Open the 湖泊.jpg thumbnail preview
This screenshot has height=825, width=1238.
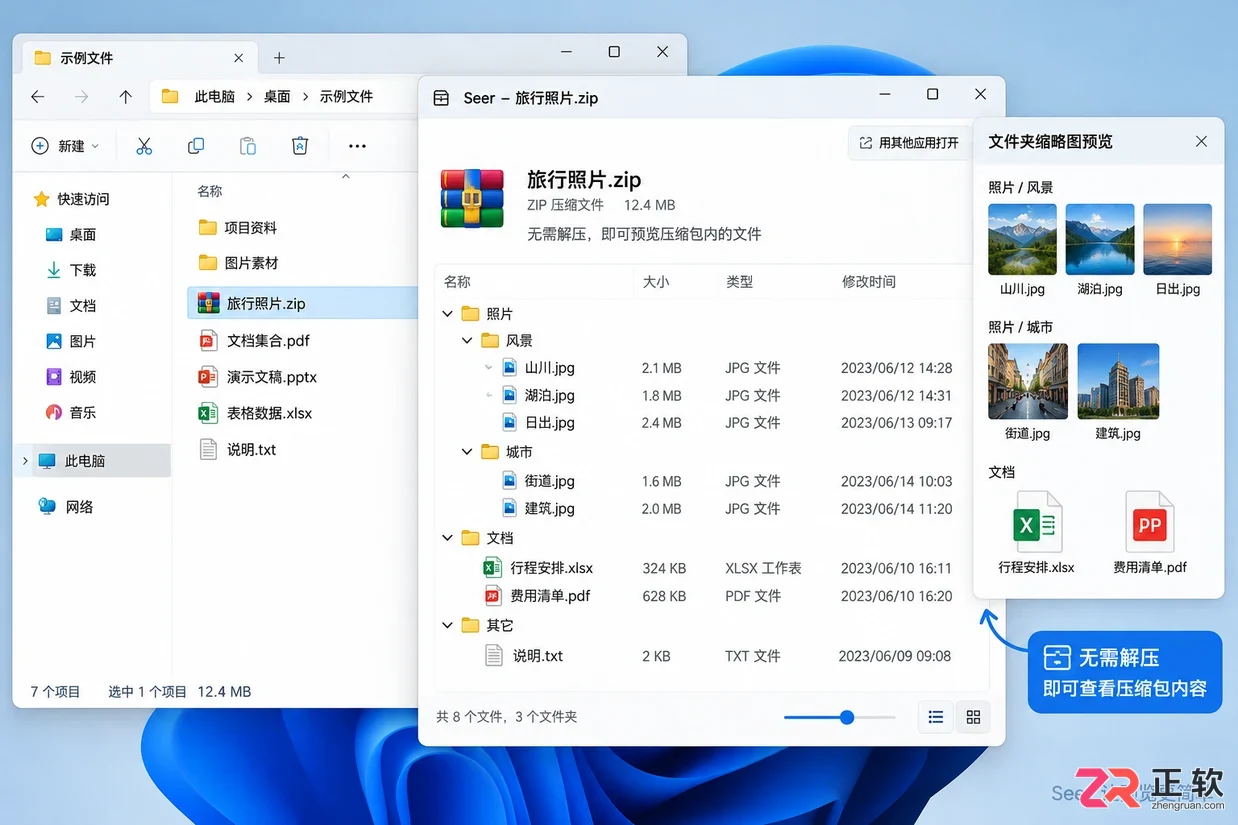pyautogui.click(x=1100, y=239)
